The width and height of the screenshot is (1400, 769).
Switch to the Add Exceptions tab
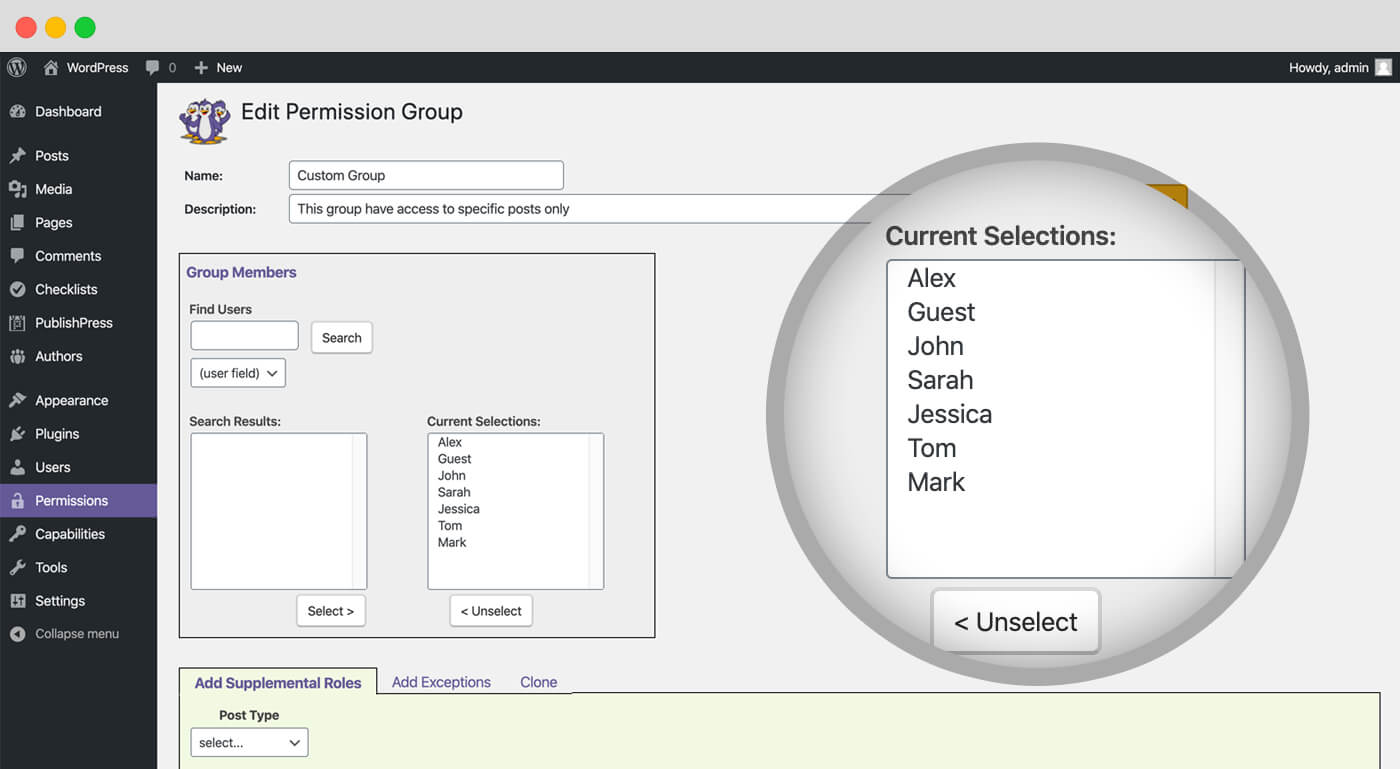pyautogui.click(x=441, y=682)
